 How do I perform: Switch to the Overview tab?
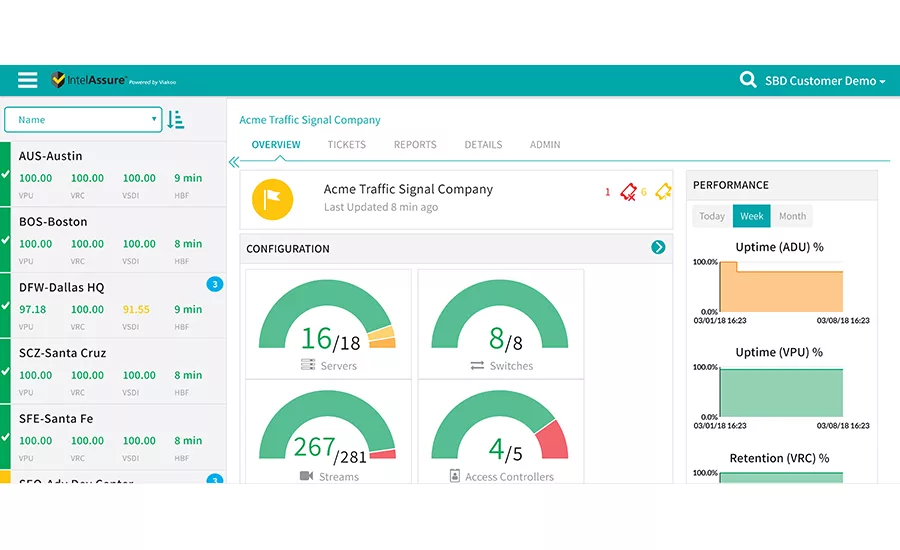(x=276, y=145)
